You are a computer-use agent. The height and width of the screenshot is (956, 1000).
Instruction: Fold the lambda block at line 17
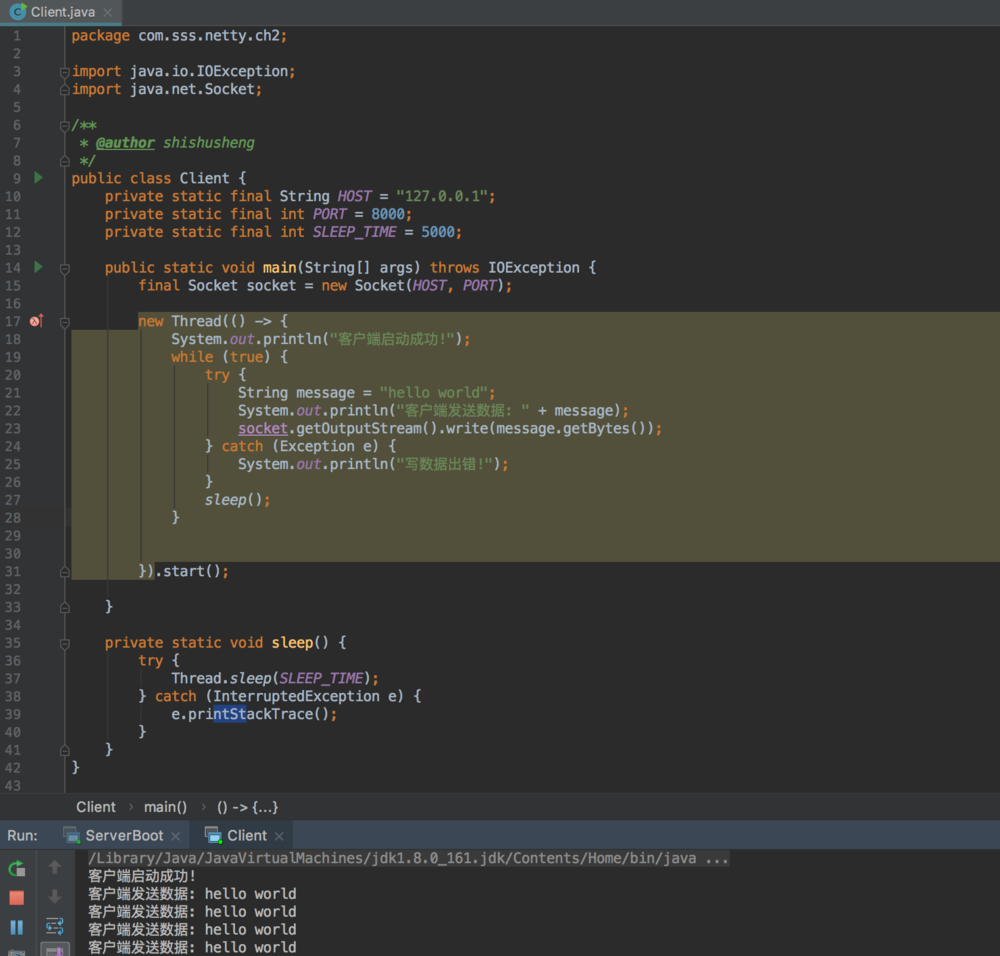click(64, 322)
